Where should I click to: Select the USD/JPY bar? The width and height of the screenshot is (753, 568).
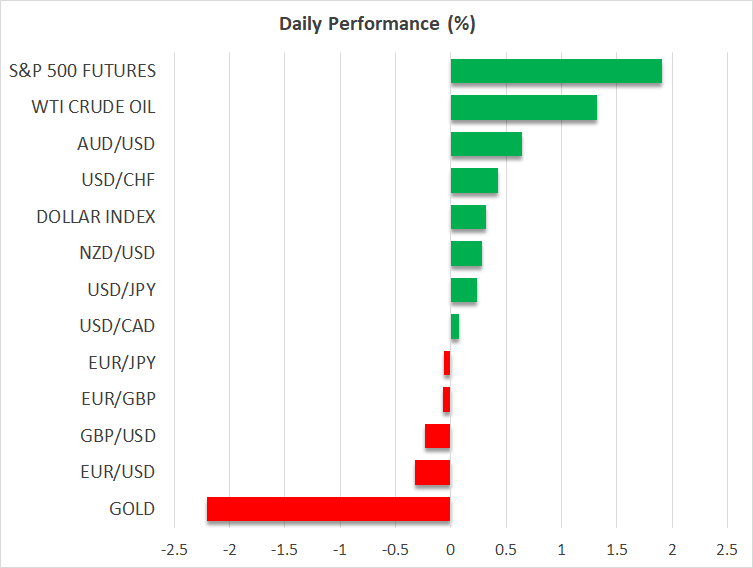pos(464,290)
